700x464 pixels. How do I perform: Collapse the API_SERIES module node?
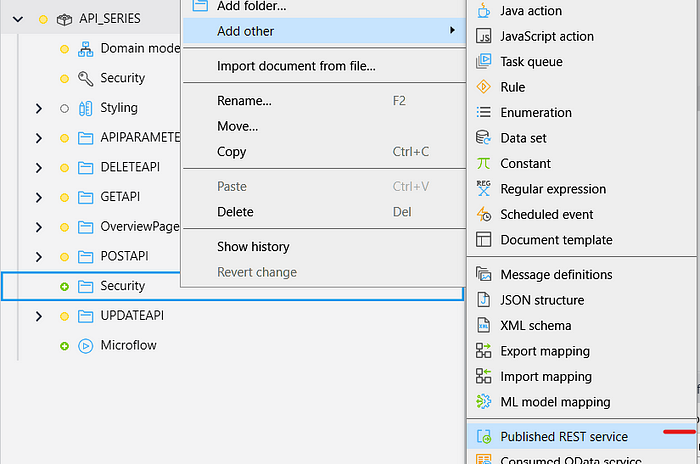(19, 19)
